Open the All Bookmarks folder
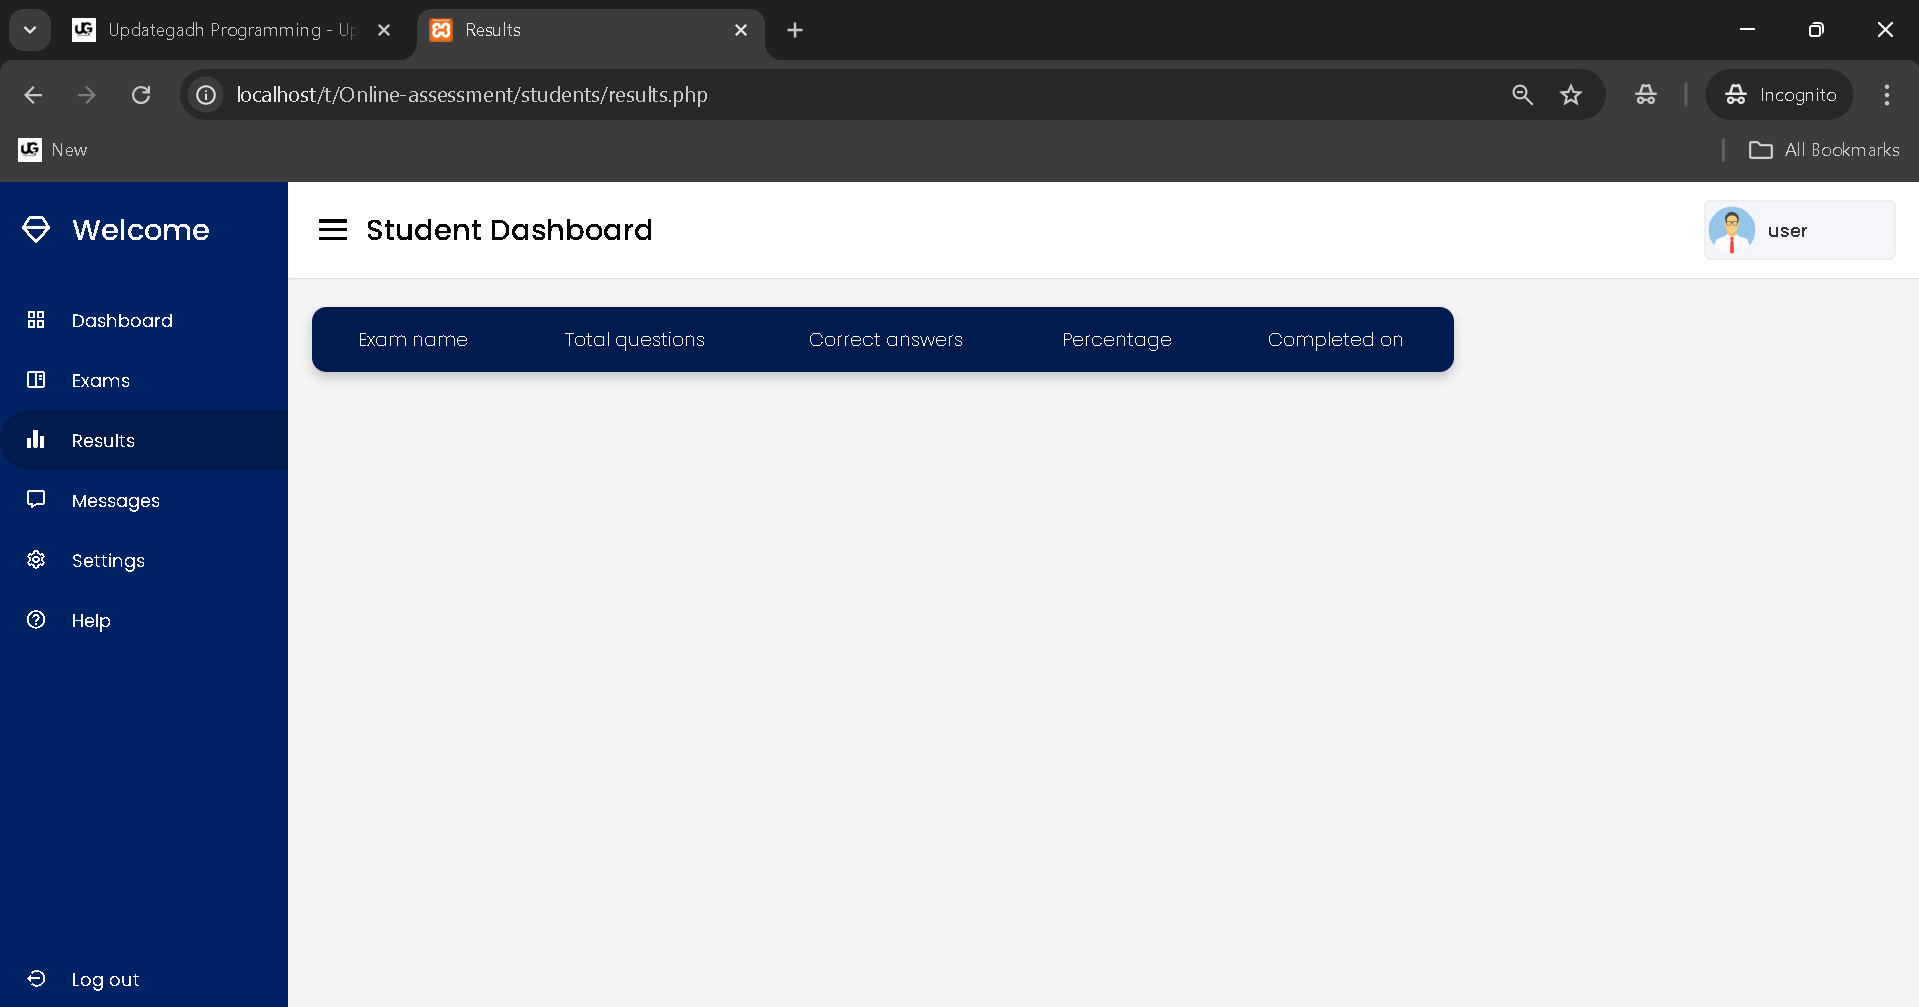Screen dimensions: 1919x1007 (x=1824, y=150)
